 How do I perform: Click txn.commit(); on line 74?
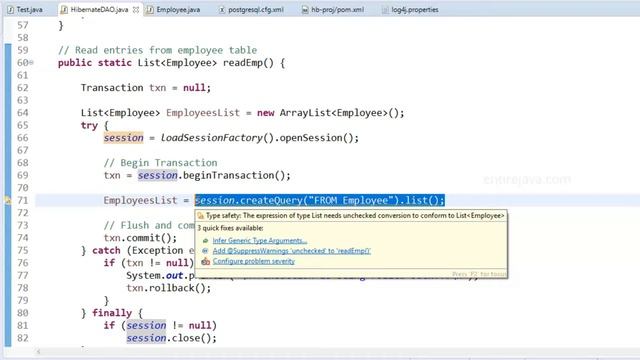click(140, 238)
